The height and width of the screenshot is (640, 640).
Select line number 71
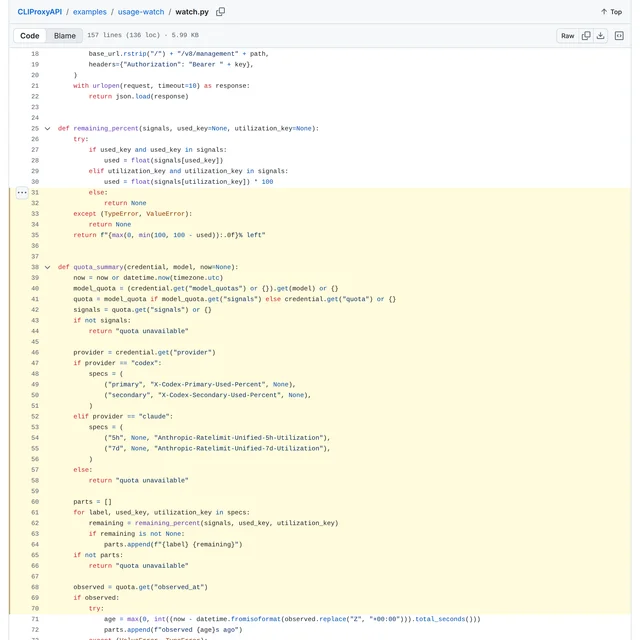click(35, 619)
